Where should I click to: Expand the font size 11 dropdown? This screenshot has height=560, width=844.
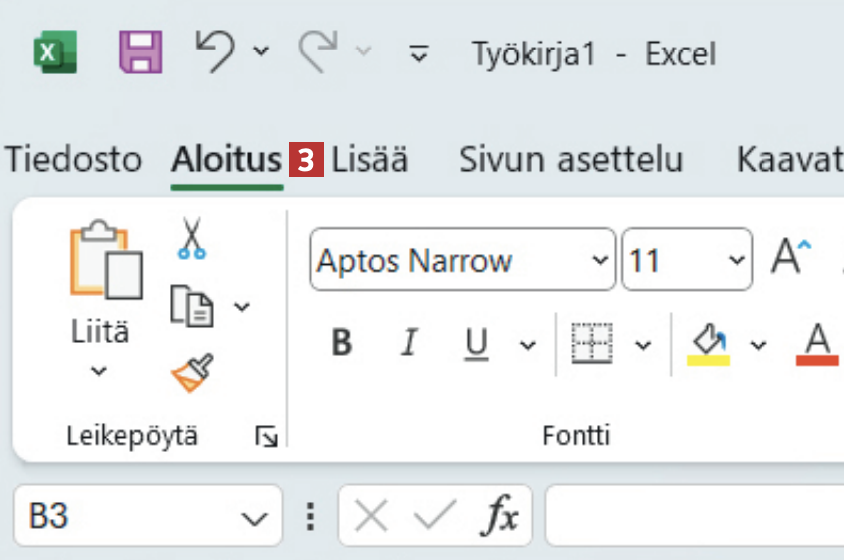[737, 261]
